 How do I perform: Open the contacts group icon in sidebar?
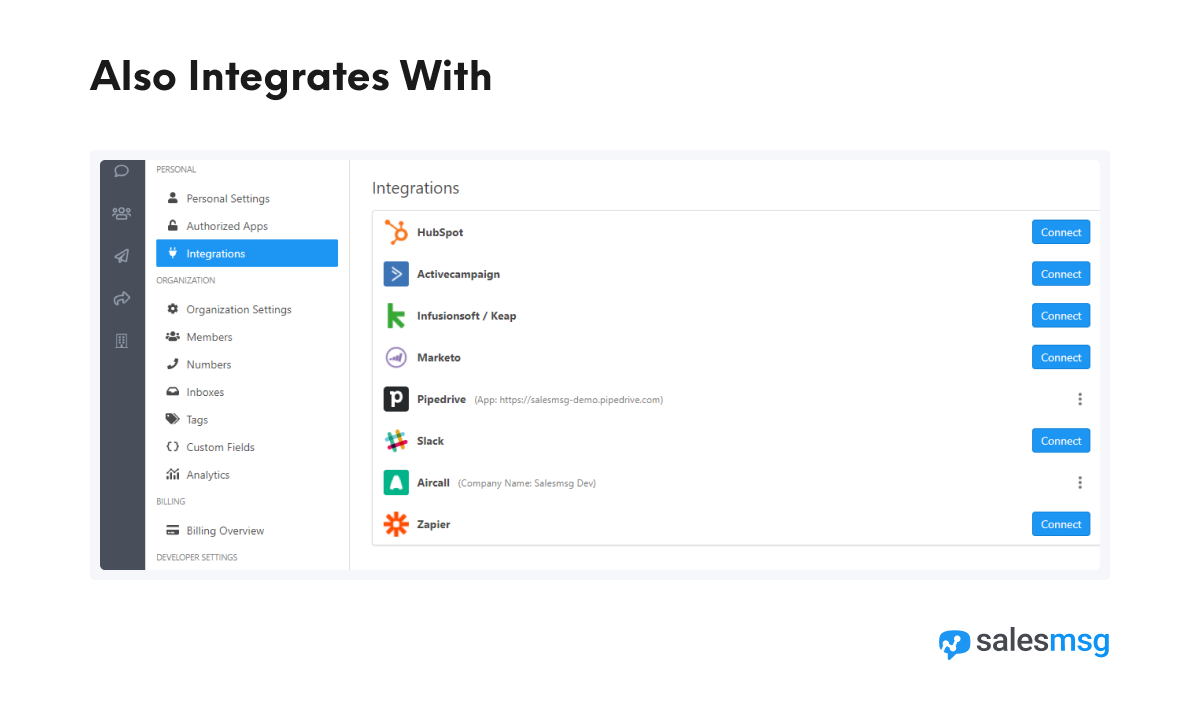122,213
